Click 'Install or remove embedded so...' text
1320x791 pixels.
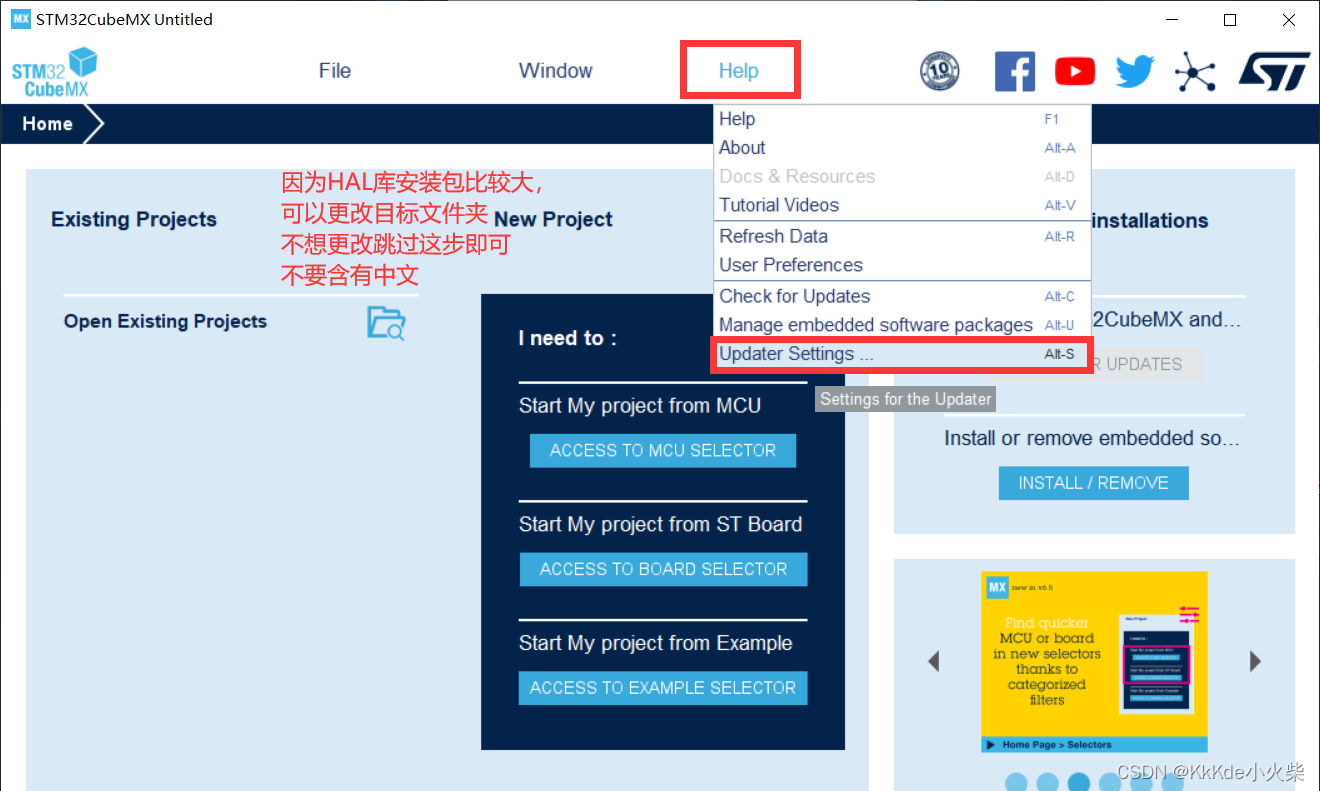(x=1092, y=438)
